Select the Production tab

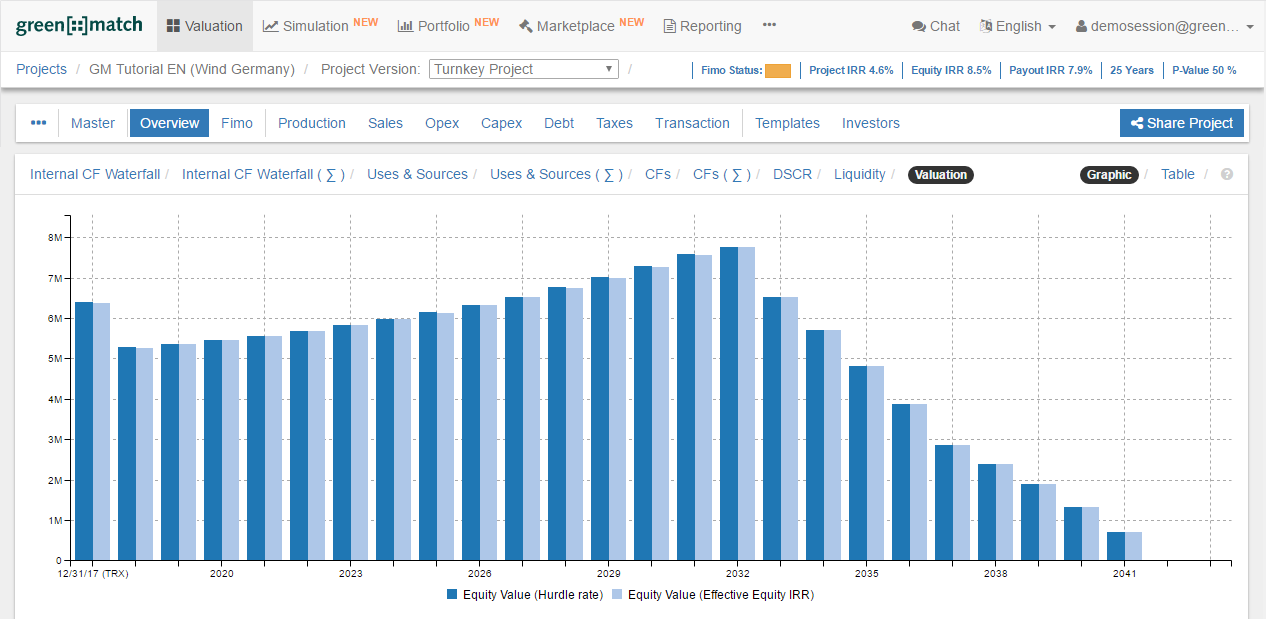(311, 123)
